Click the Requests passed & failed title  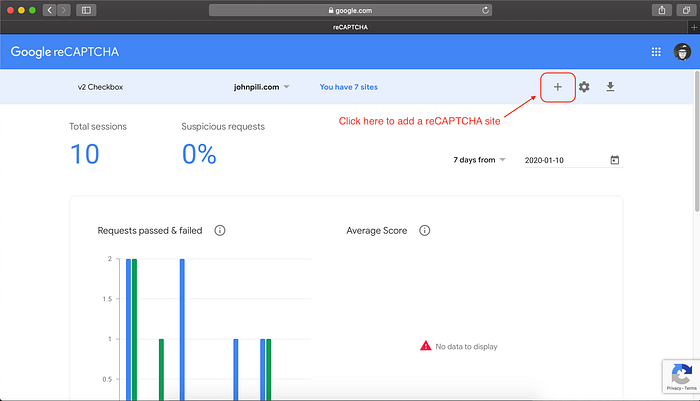150,230
